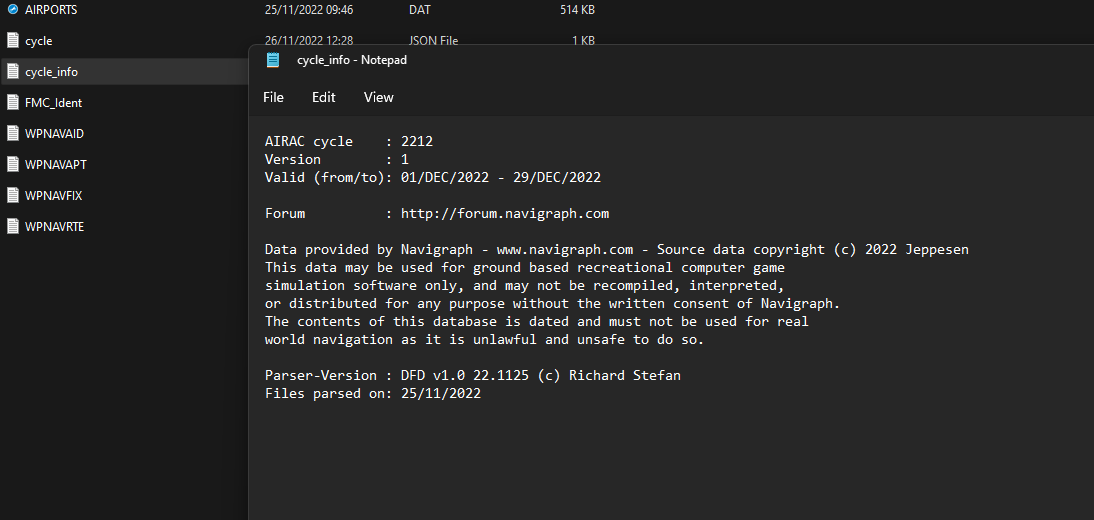Click the AIRPORTS file icon
The width and height of the screenshot is (1094, 520).
(13, 9)
